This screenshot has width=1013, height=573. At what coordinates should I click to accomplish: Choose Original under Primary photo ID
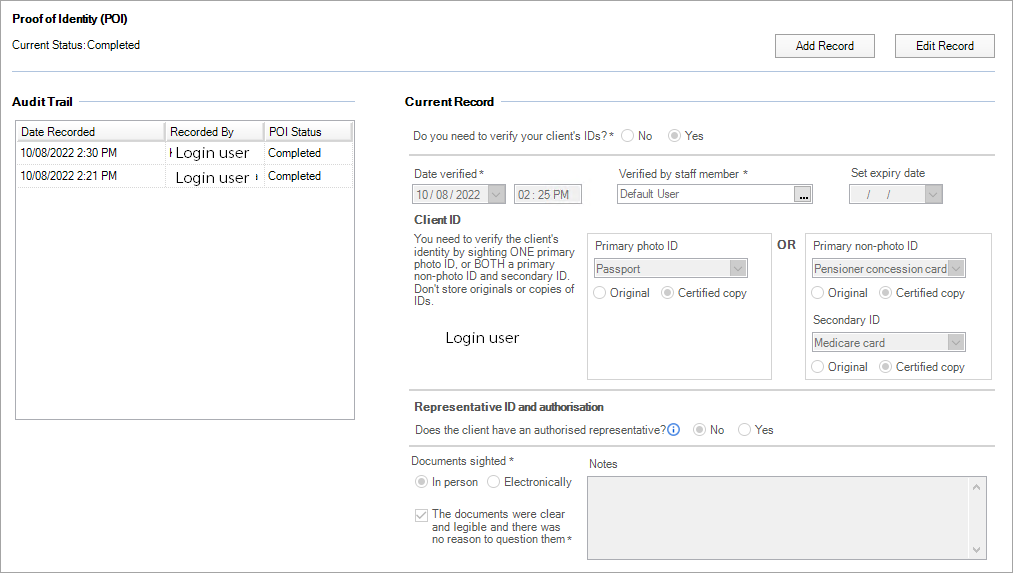600,293
